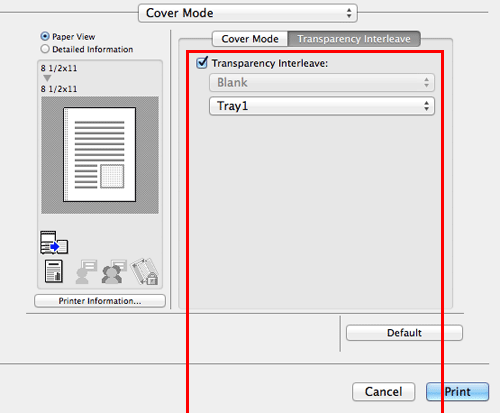Click the paper preview thumbnail

pyautogui.click(x=100, y=155)
